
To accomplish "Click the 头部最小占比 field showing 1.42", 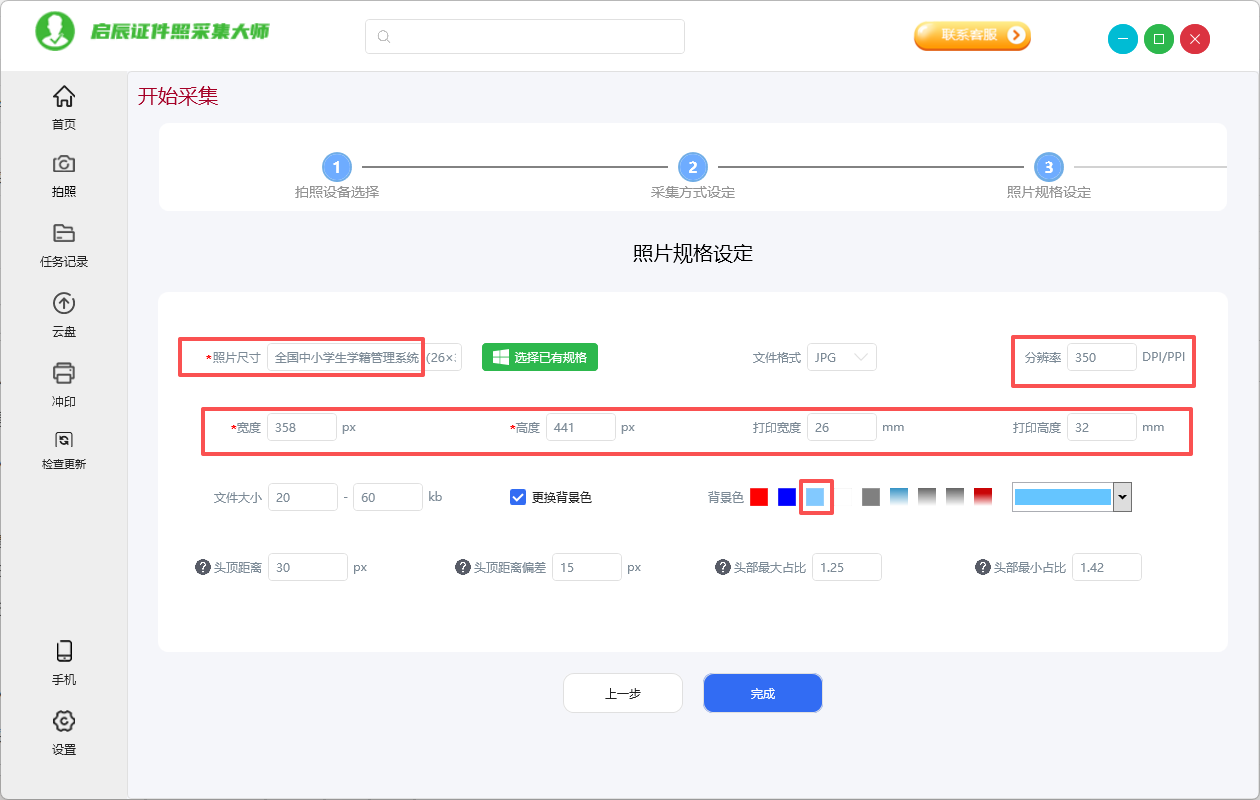I will pos(1107,567).
